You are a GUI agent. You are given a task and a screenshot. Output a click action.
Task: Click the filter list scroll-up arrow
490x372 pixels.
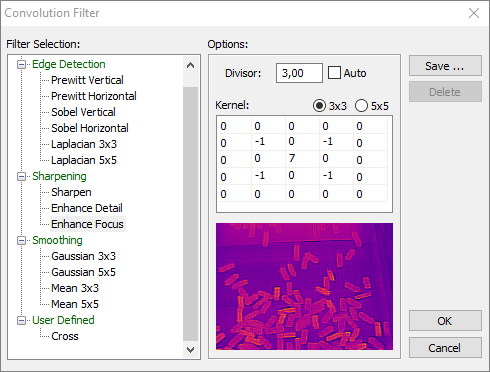point(191,65)
